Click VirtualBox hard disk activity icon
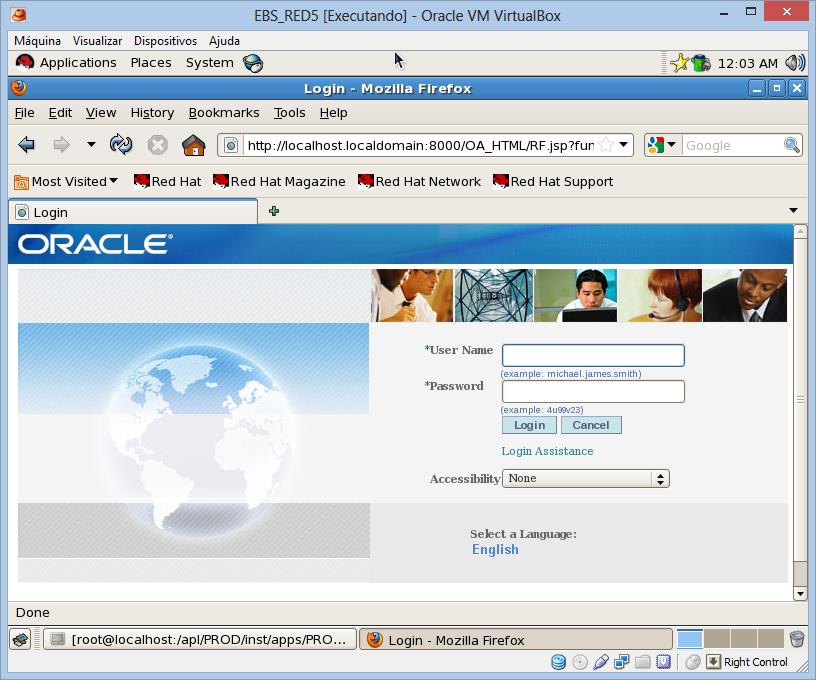Viewport: 816px width, 680px height. click(558, 662)
